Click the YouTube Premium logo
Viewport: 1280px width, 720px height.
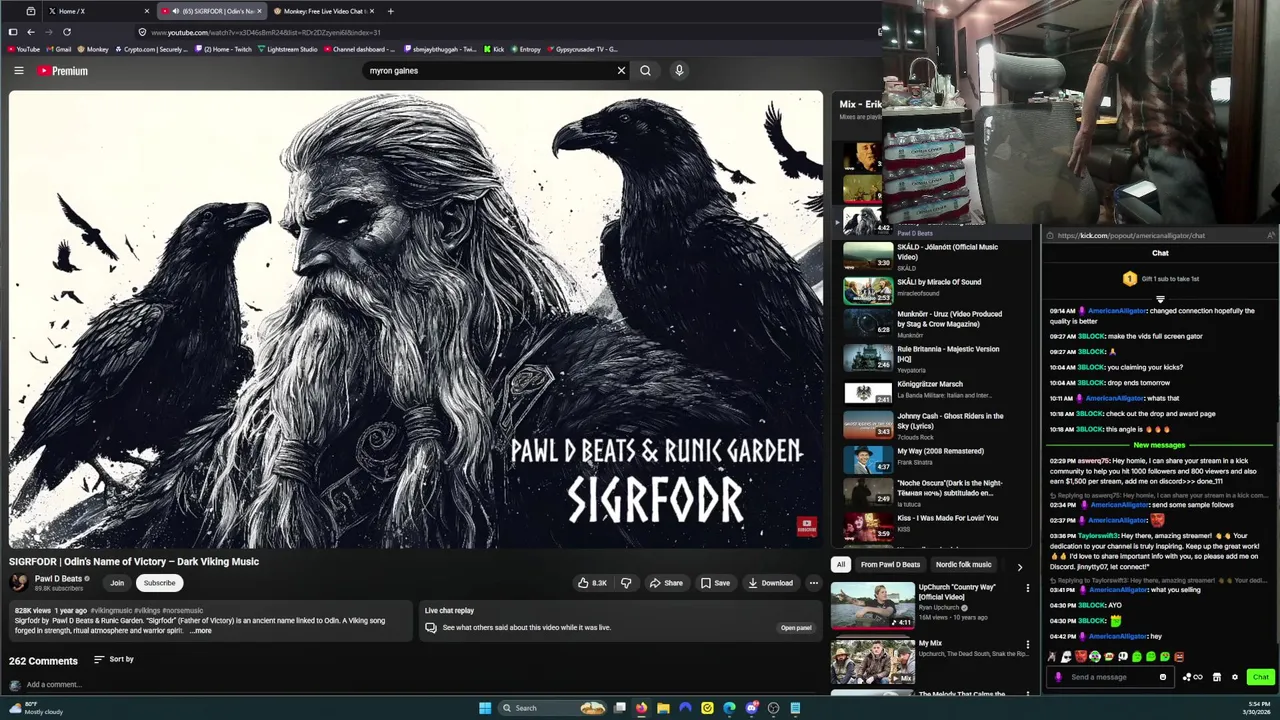point(63,71)
